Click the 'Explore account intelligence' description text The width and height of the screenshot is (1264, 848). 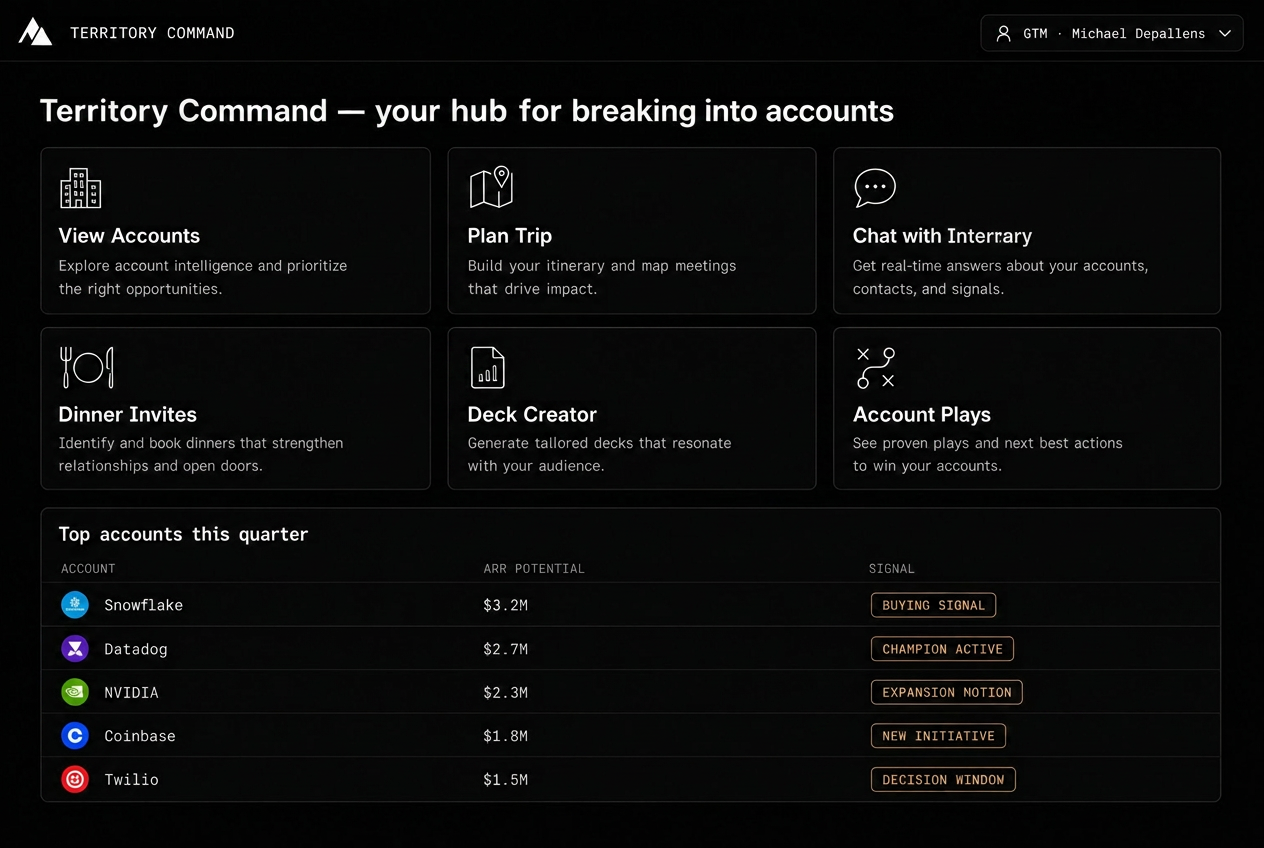(x=203, y=277)
